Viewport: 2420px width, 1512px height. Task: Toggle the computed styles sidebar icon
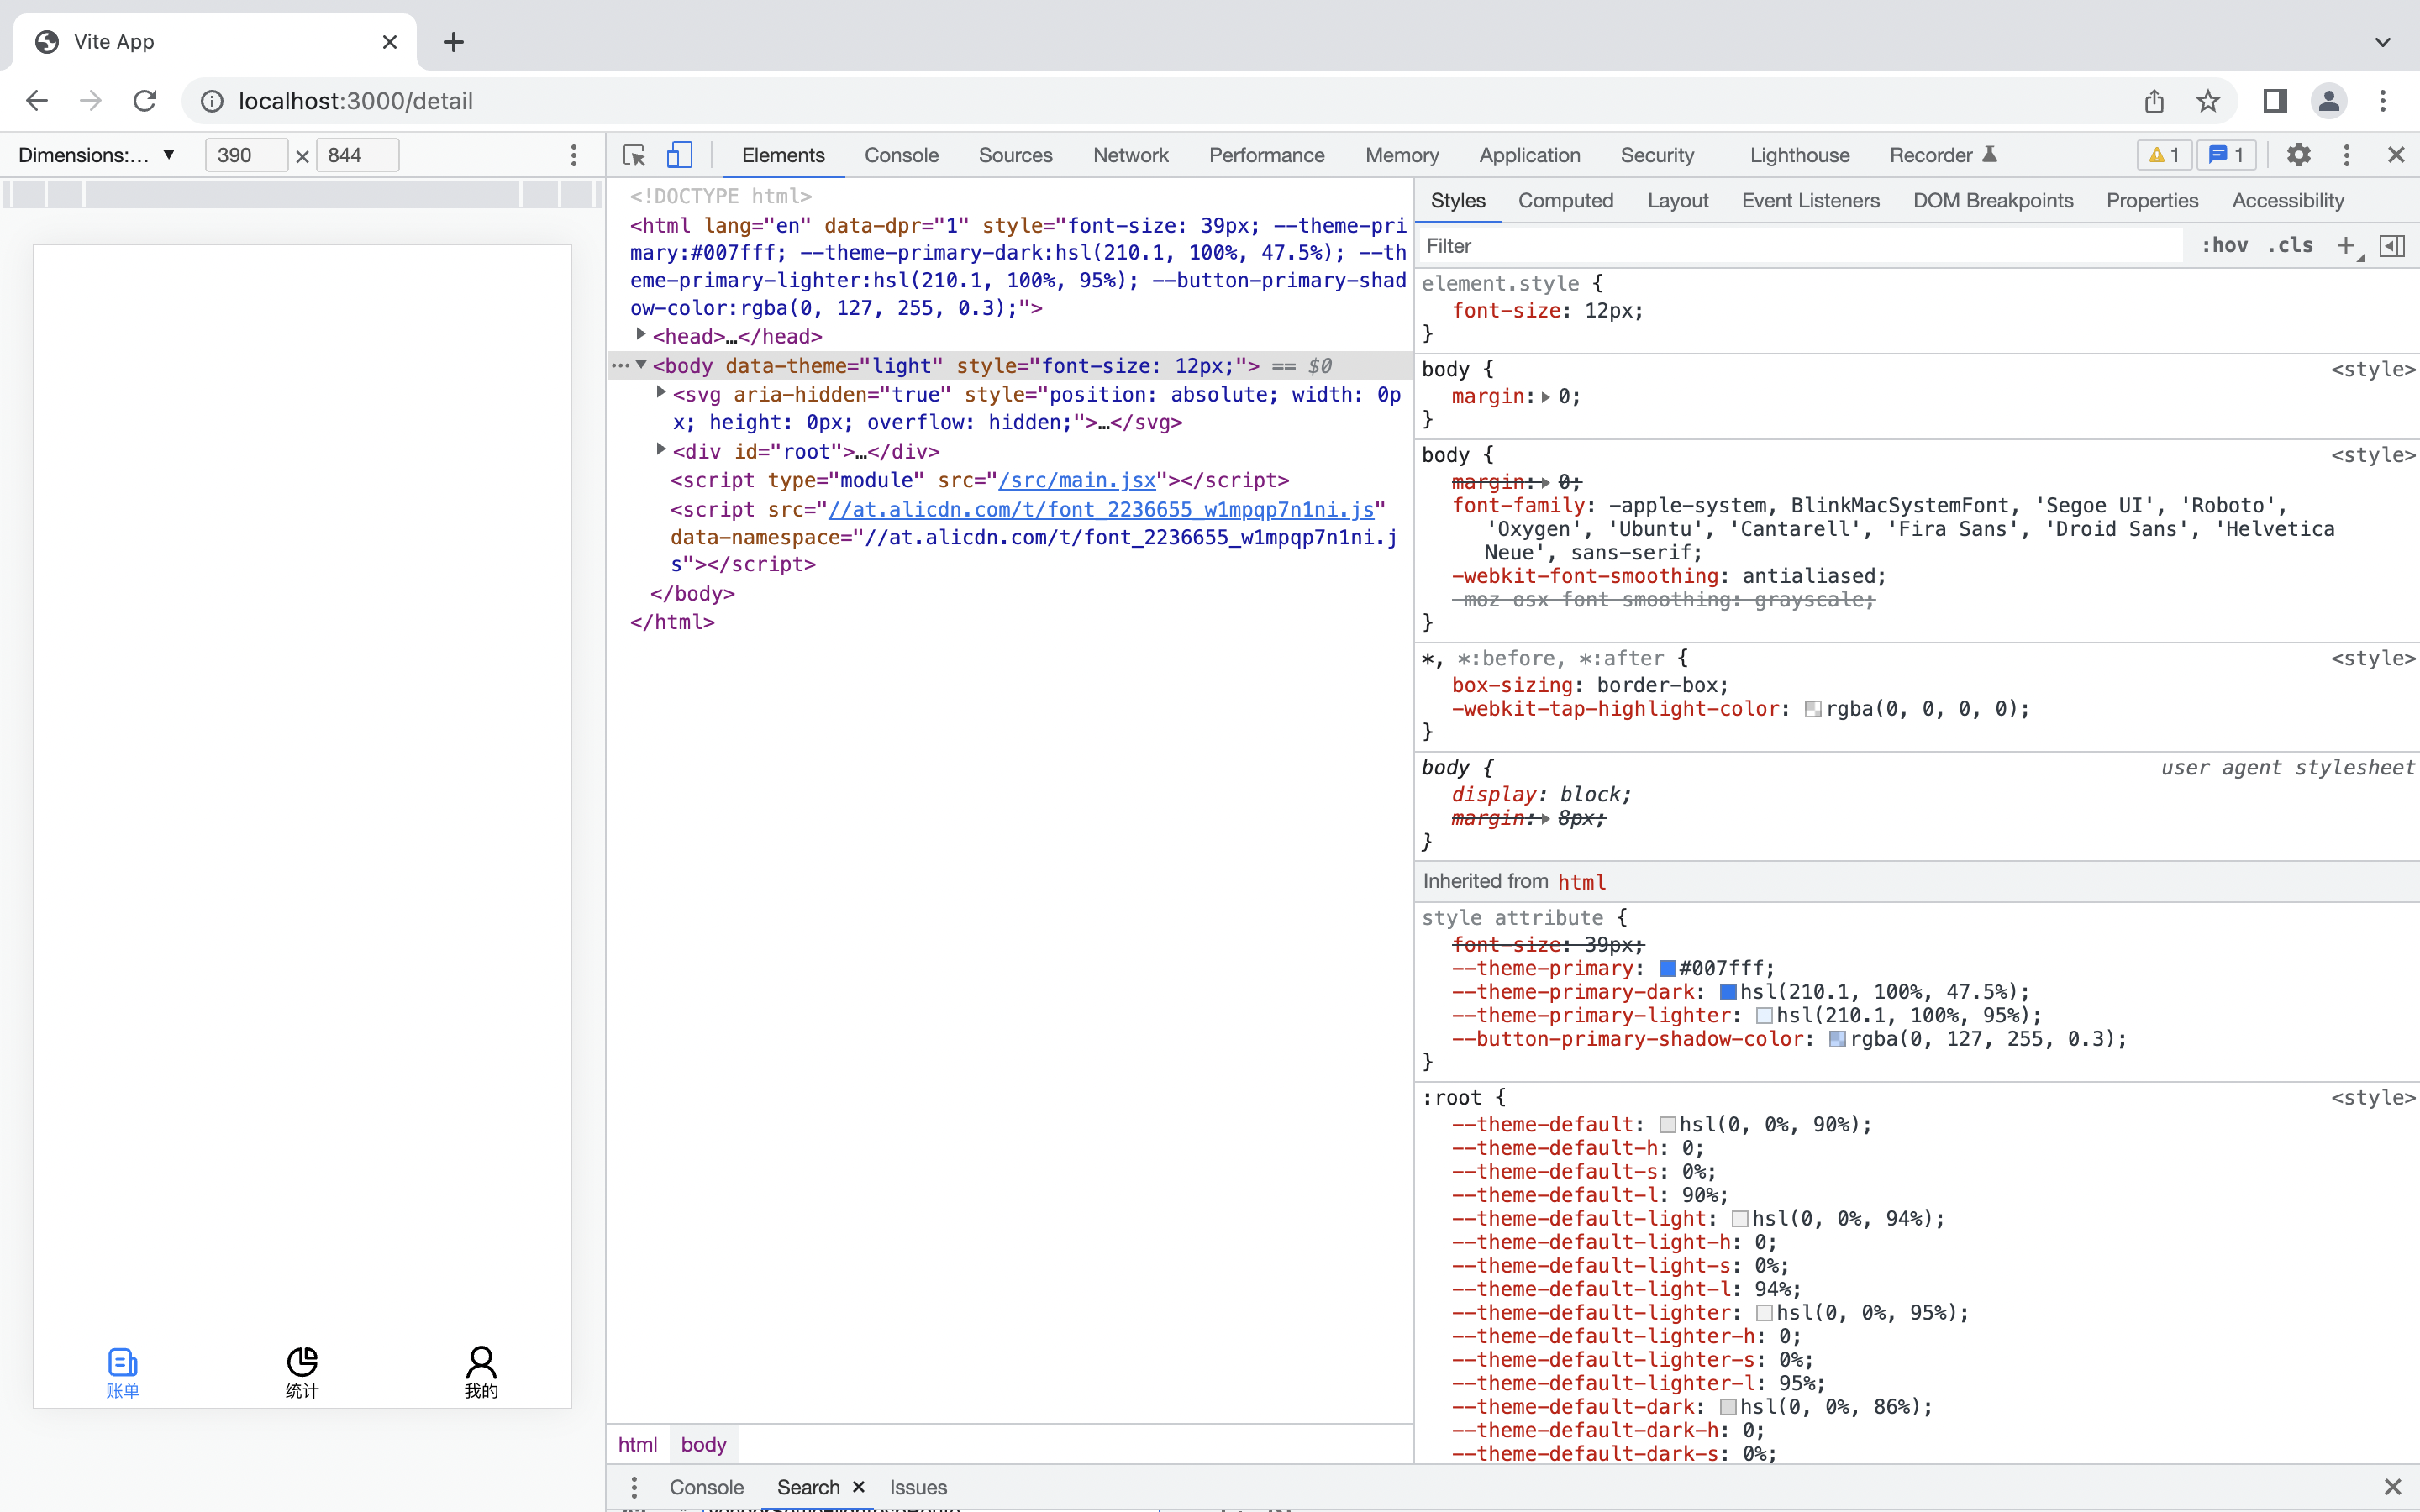(x=2392, y=246)
